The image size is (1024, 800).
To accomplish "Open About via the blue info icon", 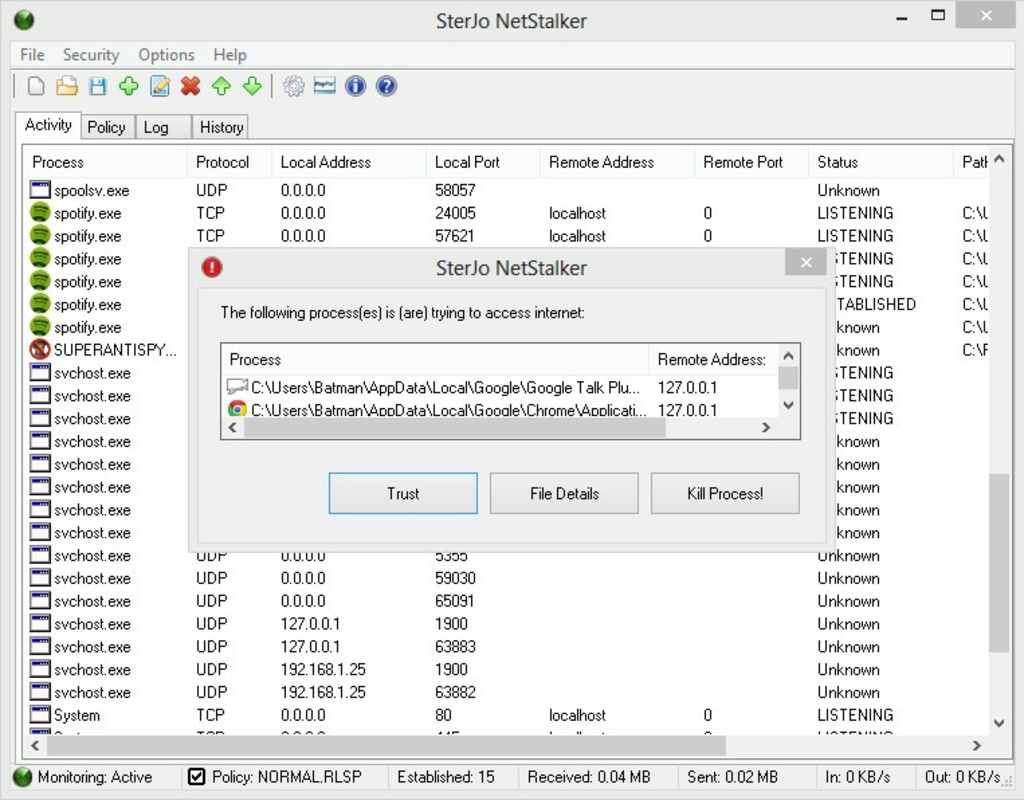I will tap(355, 86).
